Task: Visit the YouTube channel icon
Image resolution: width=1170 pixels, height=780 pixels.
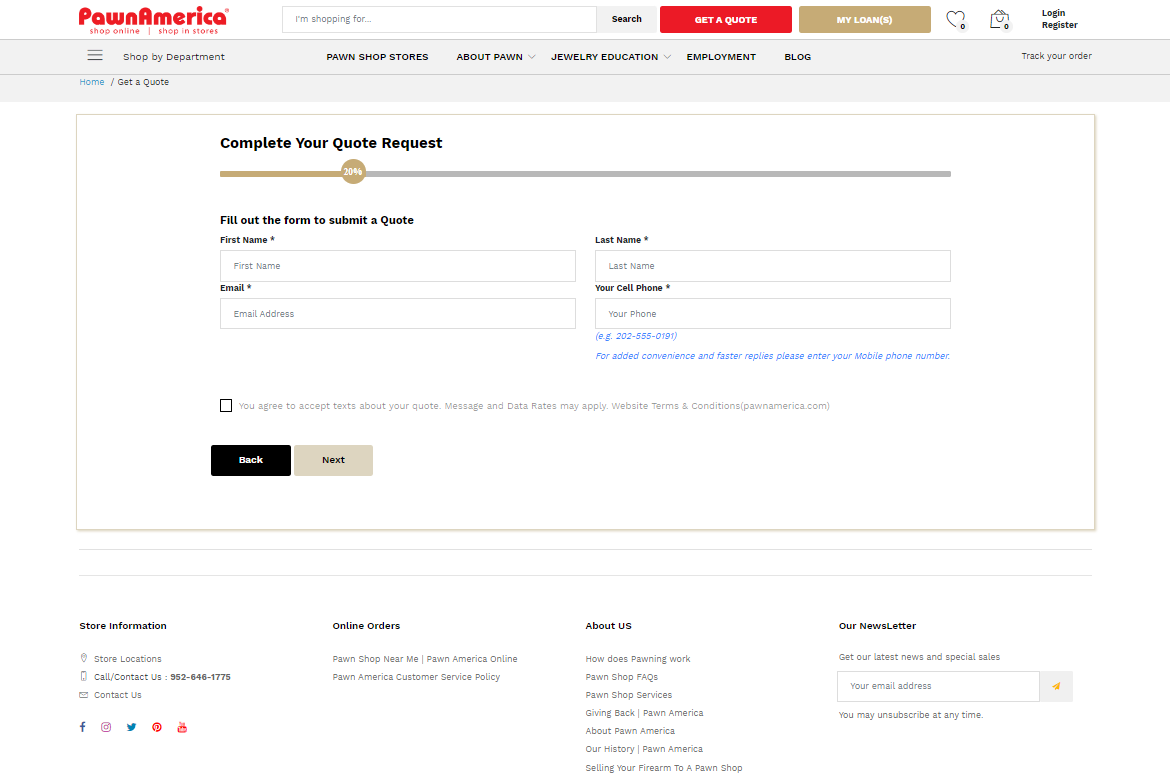Action: [182, 727]
